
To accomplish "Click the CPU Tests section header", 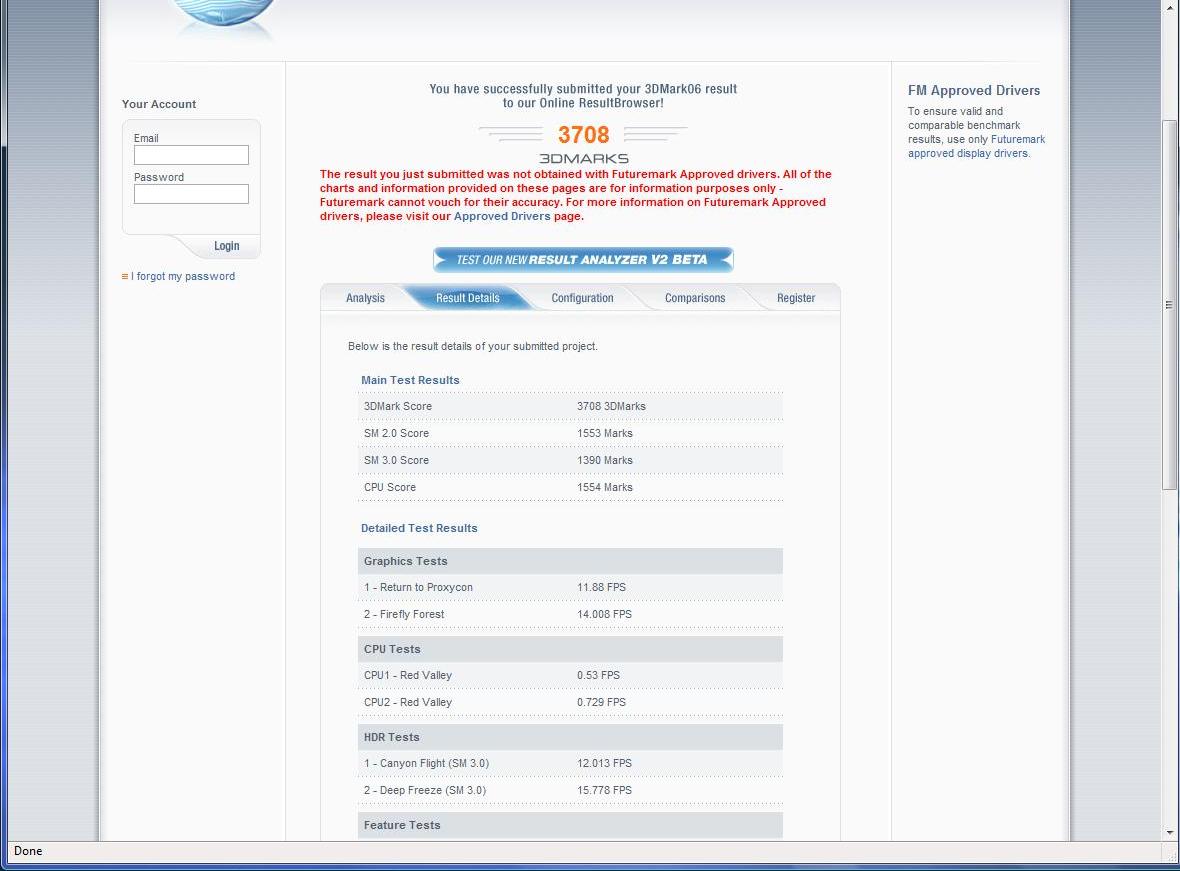I will coord(570,650).
